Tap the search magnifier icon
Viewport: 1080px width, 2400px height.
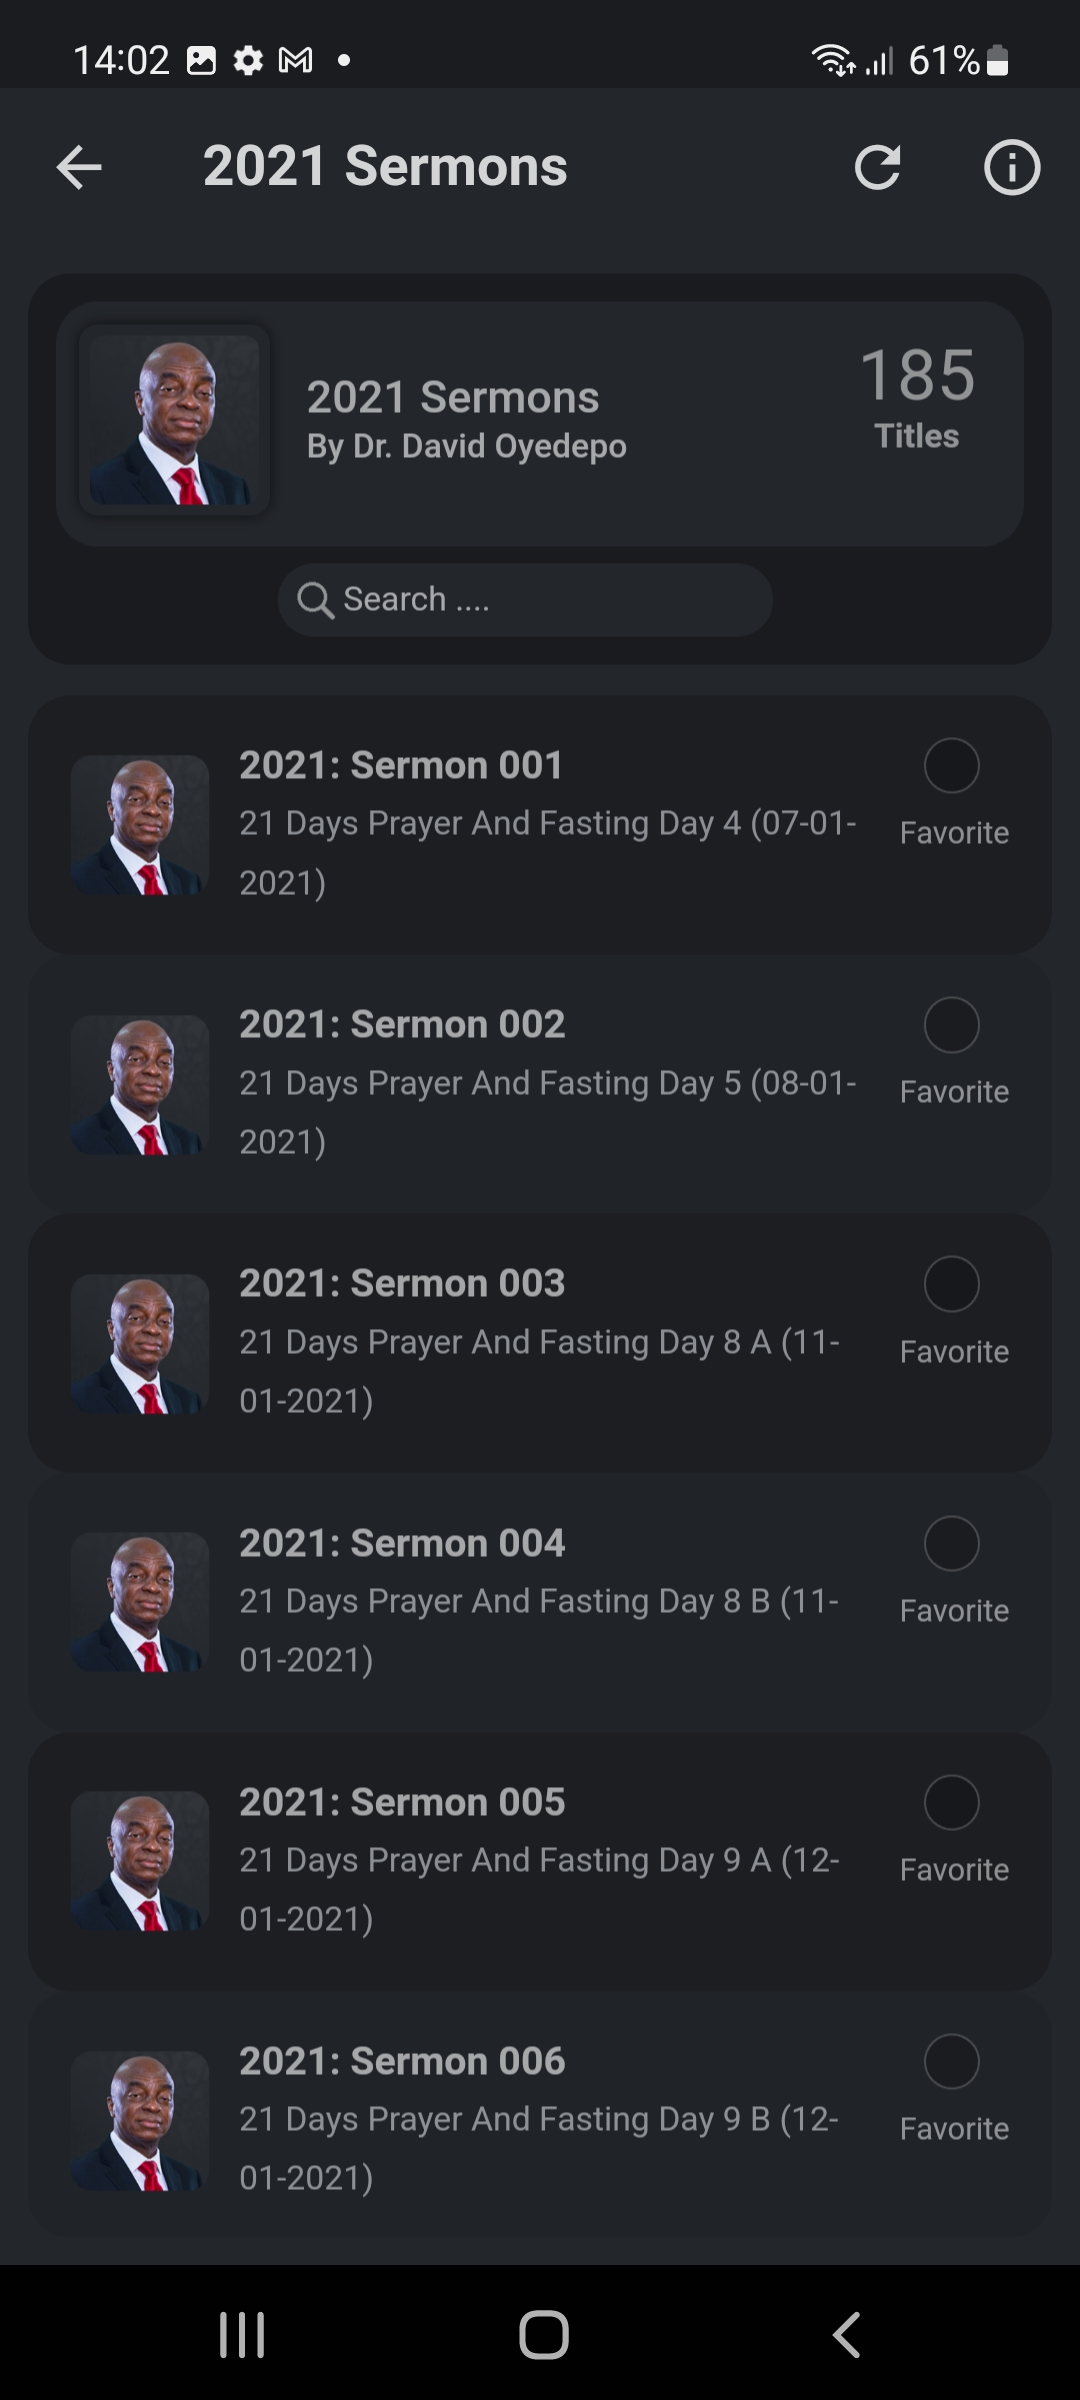coord(315,600)
